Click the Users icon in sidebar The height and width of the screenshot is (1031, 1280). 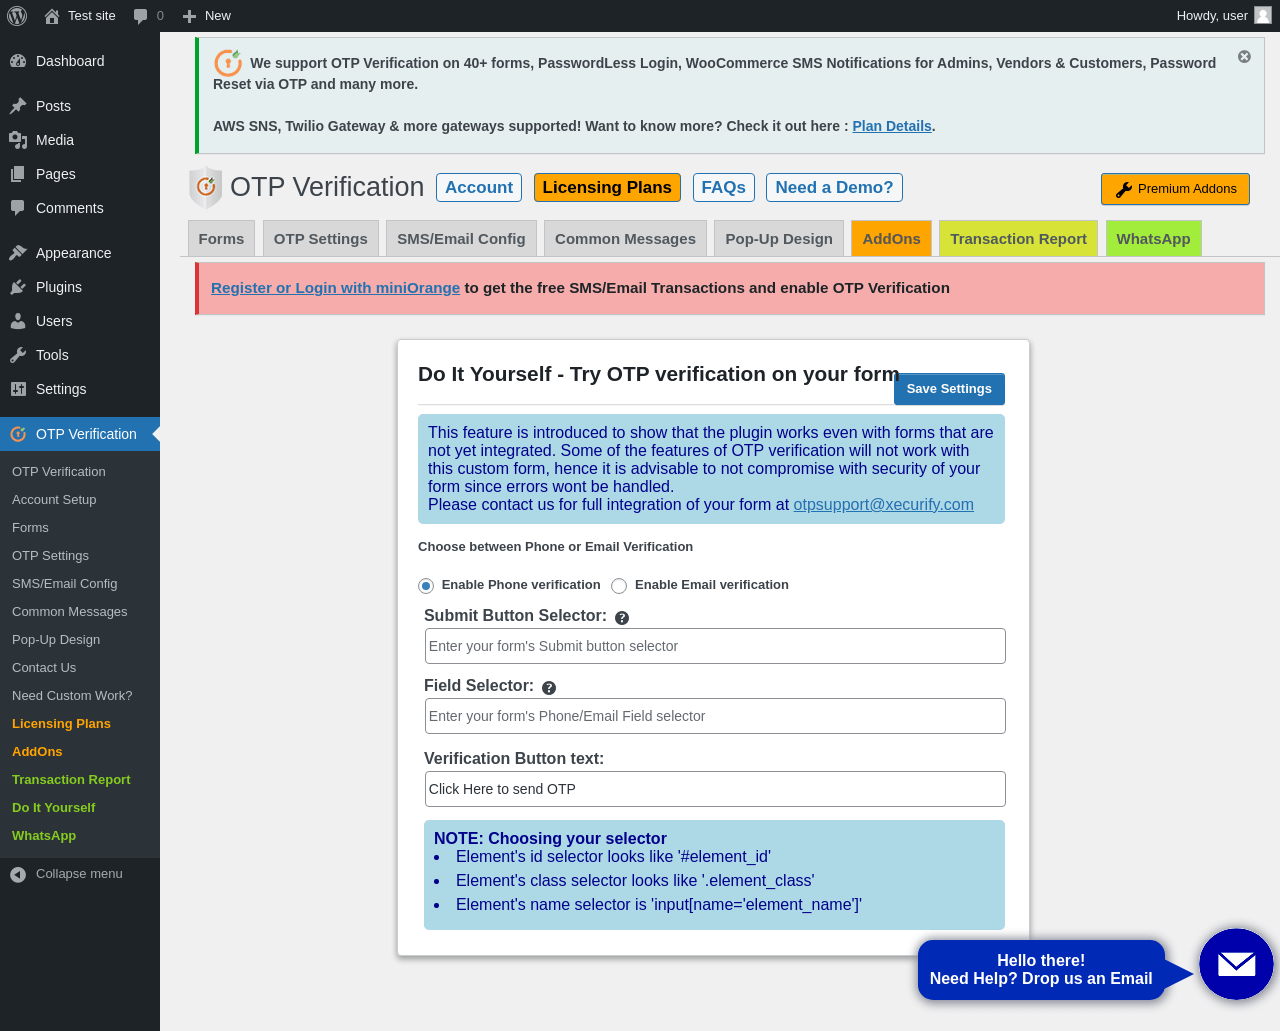click(x=18, y=321)
